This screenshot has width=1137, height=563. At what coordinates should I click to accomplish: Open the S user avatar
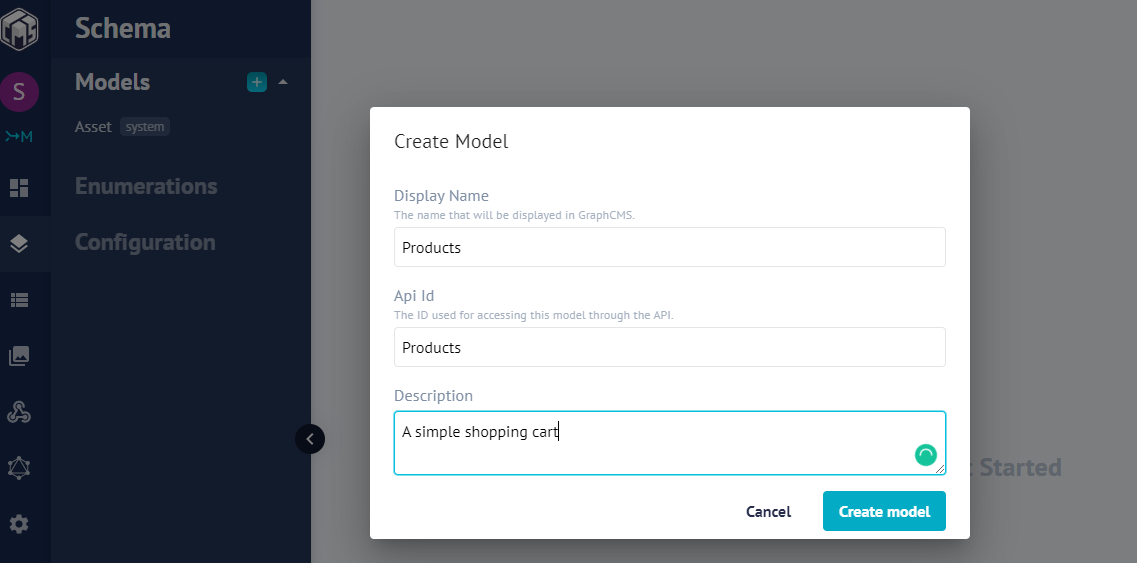coord(19,92)
